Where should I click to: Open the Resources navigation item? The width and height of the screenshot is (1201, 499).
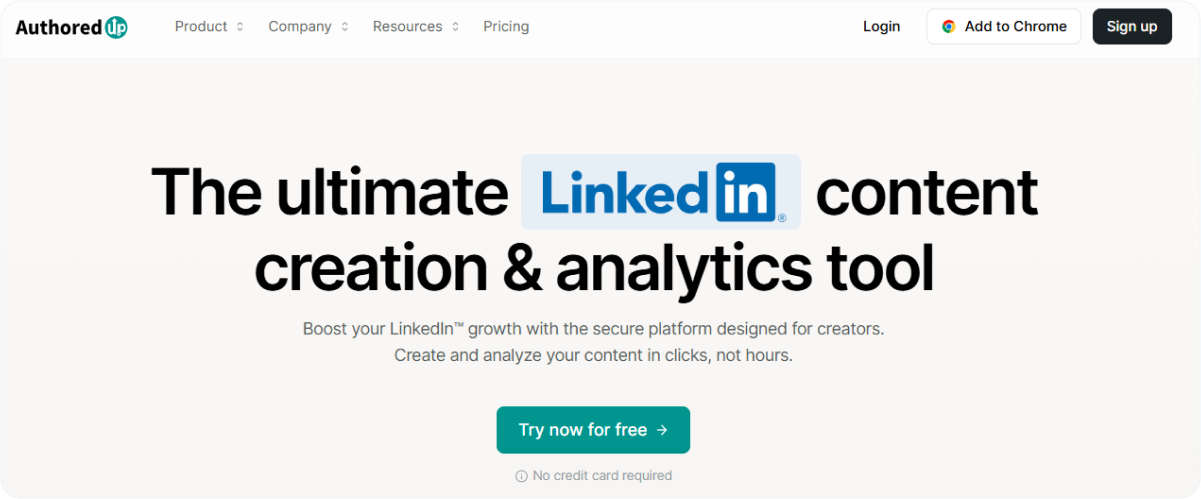[x=416, y=27]
